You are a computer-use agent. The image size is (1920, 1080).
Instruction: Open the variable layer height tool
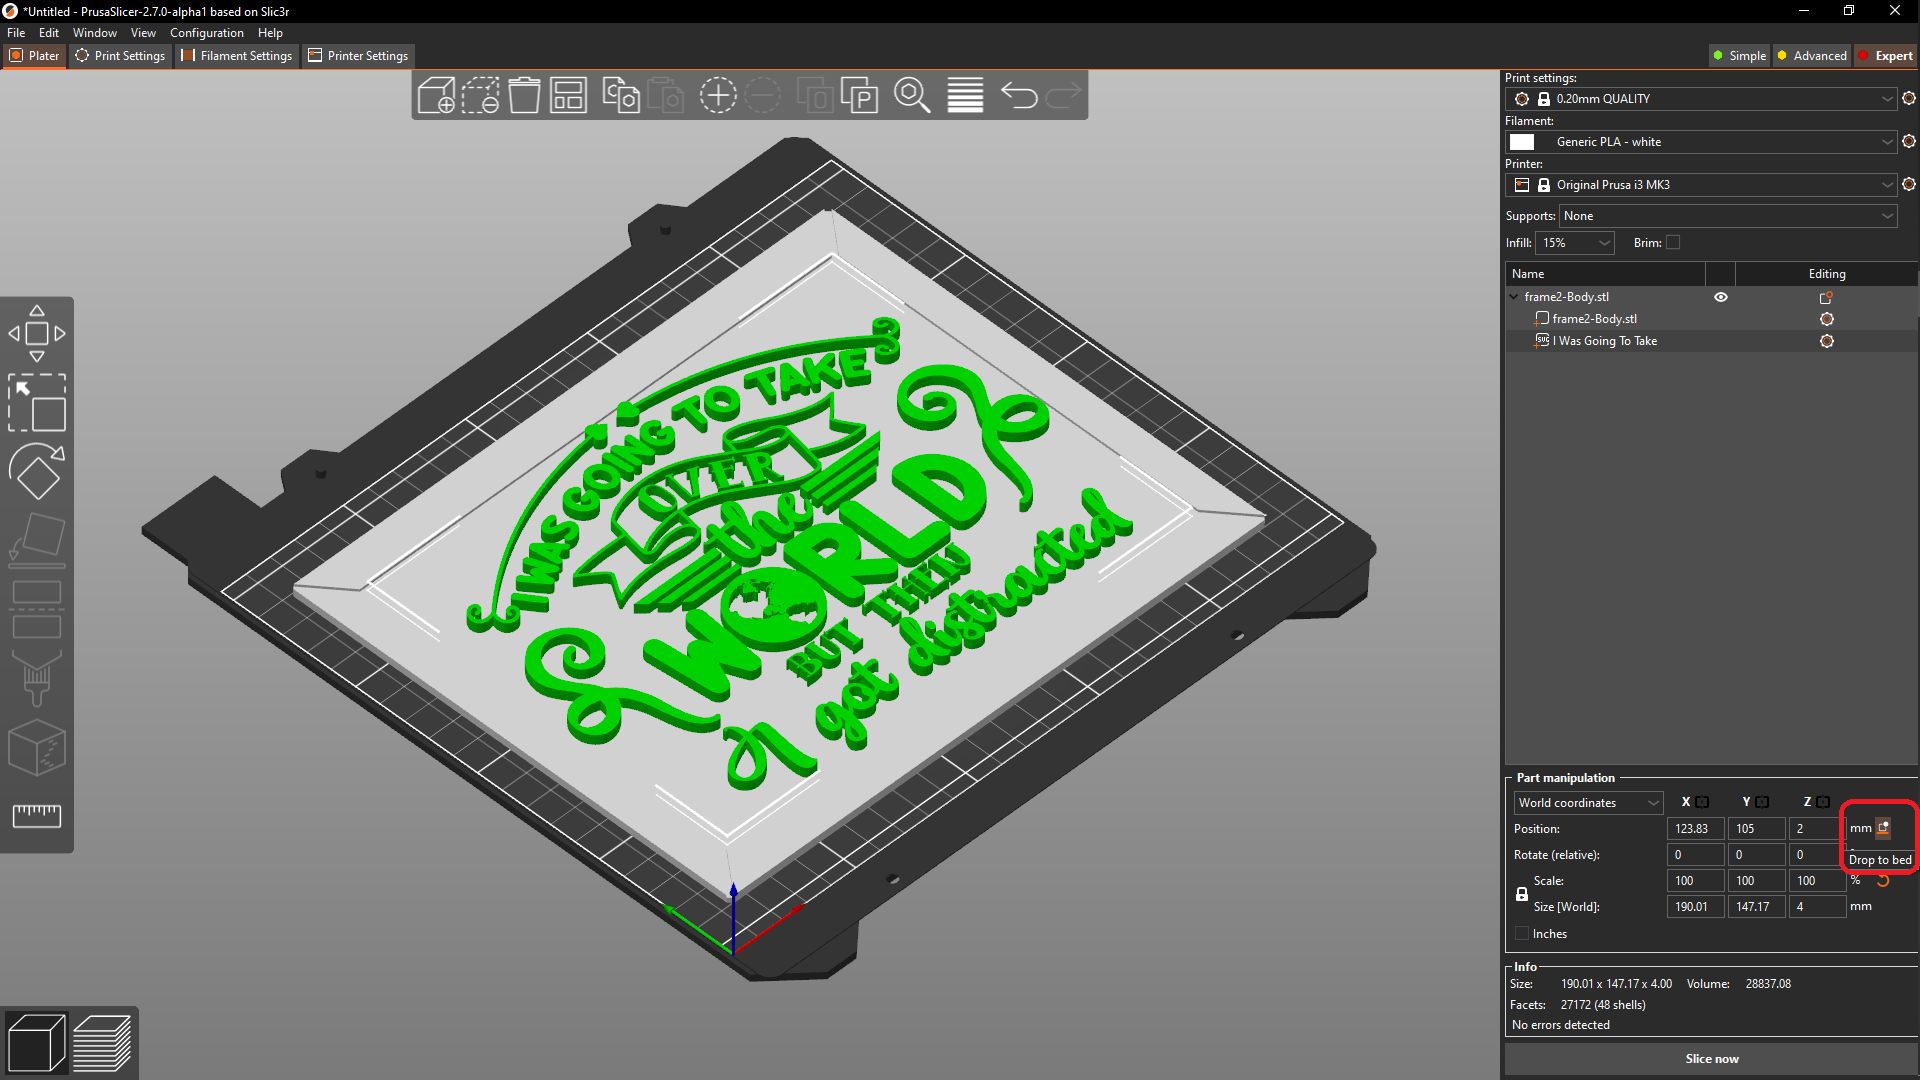[965, 95]
